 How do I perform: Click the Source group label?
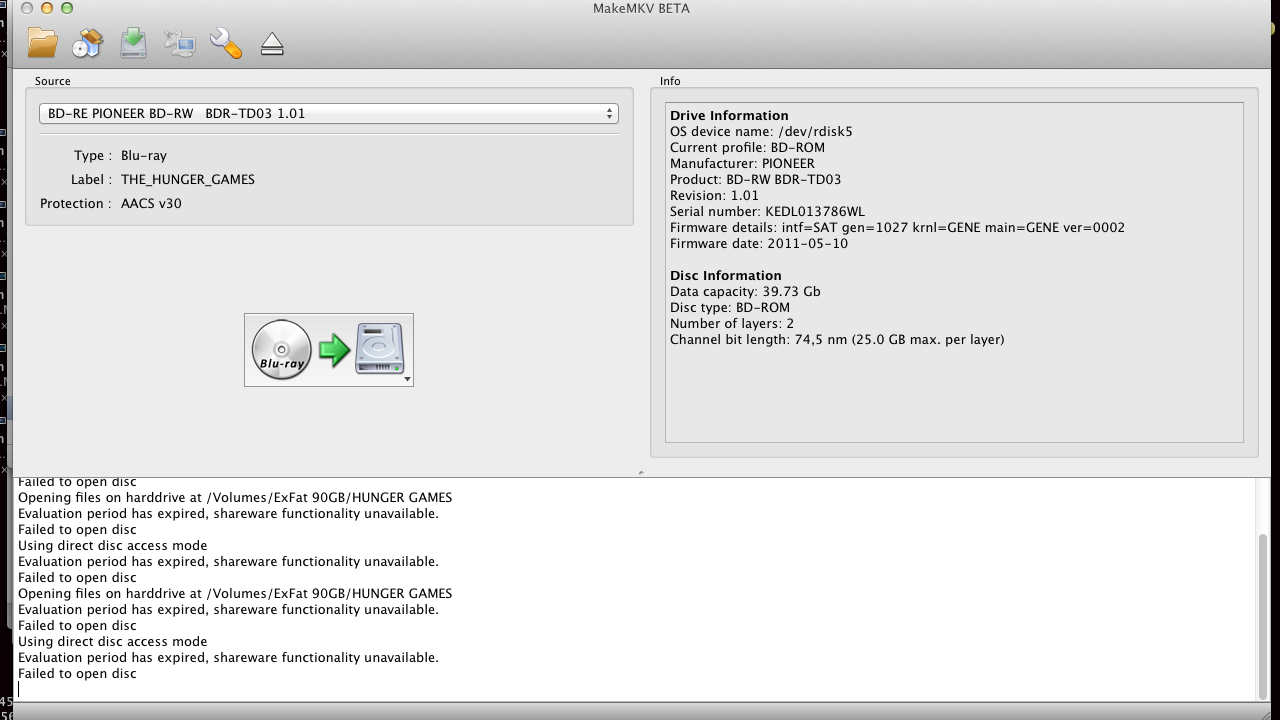53,81
